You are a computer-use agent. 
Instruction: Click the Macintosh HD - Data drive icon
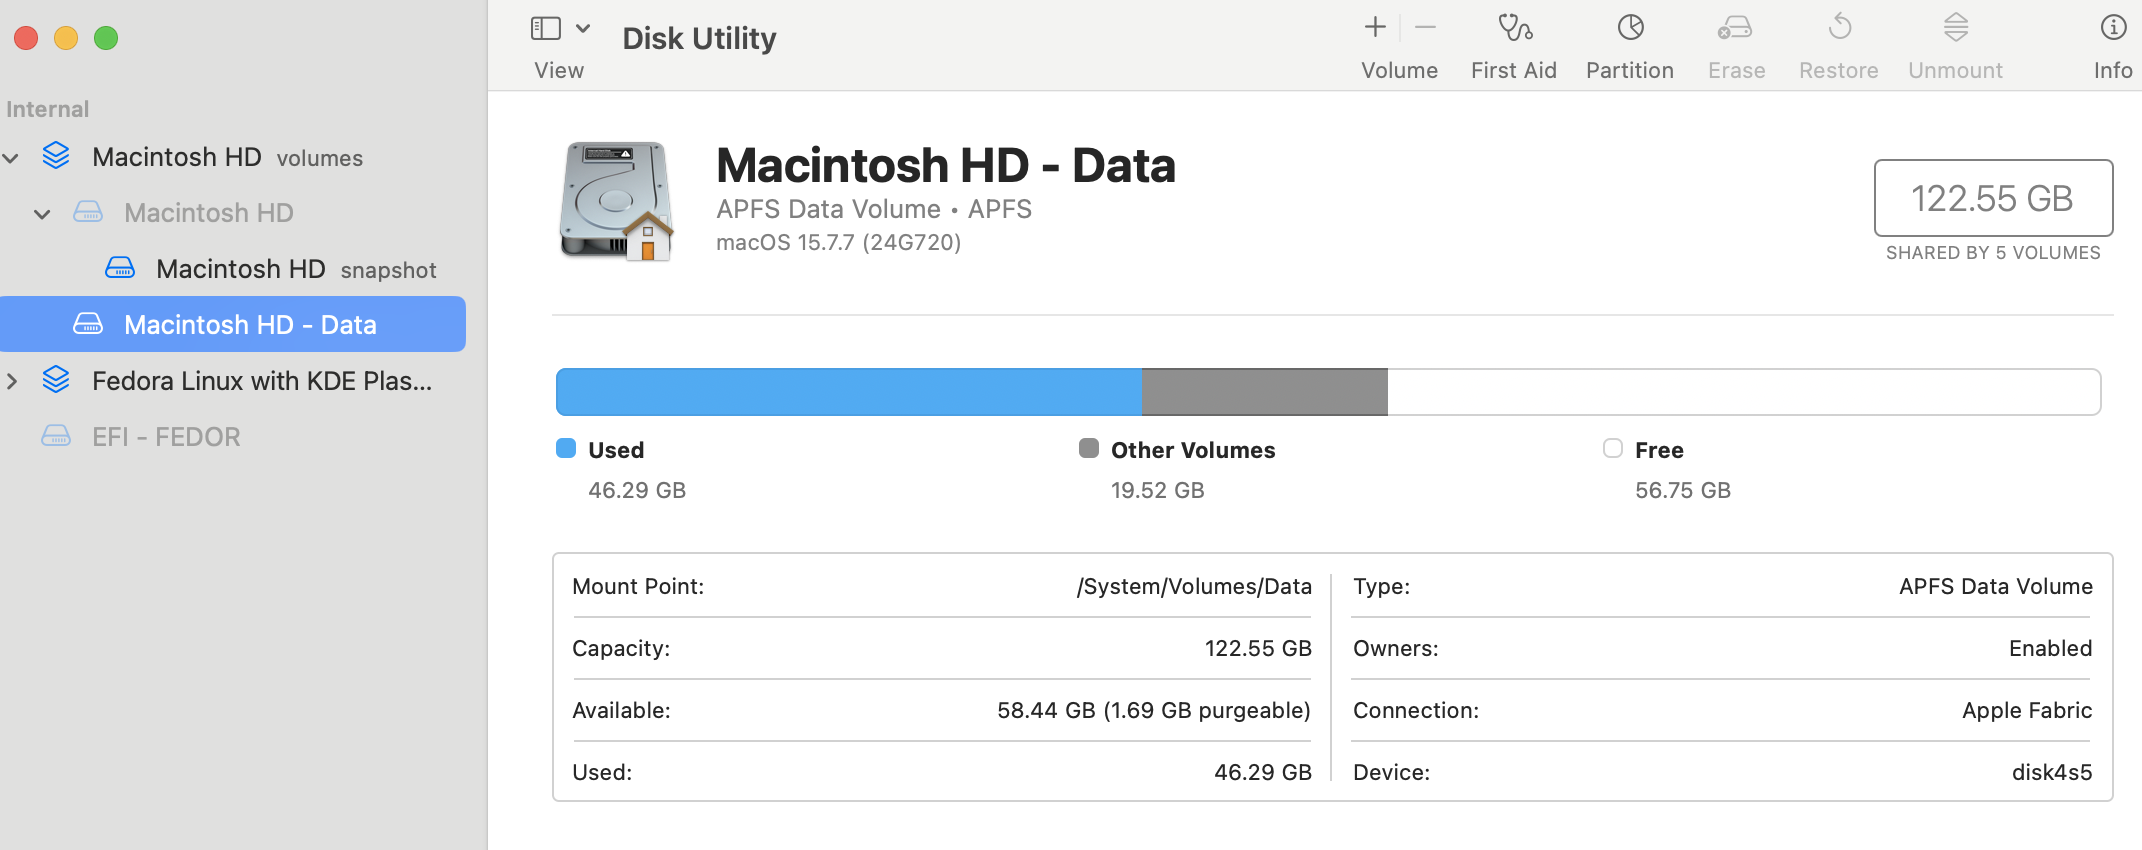[x=88, y=324]
